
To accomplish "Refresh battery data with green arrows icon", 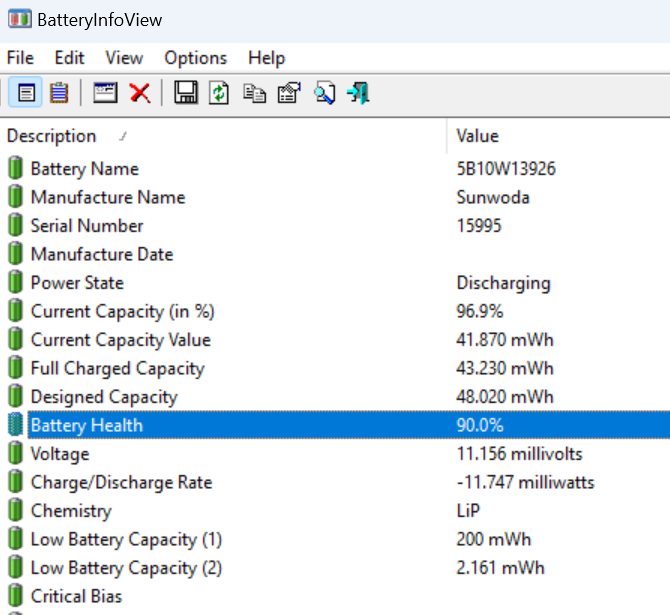I will (x=219, y=93).
